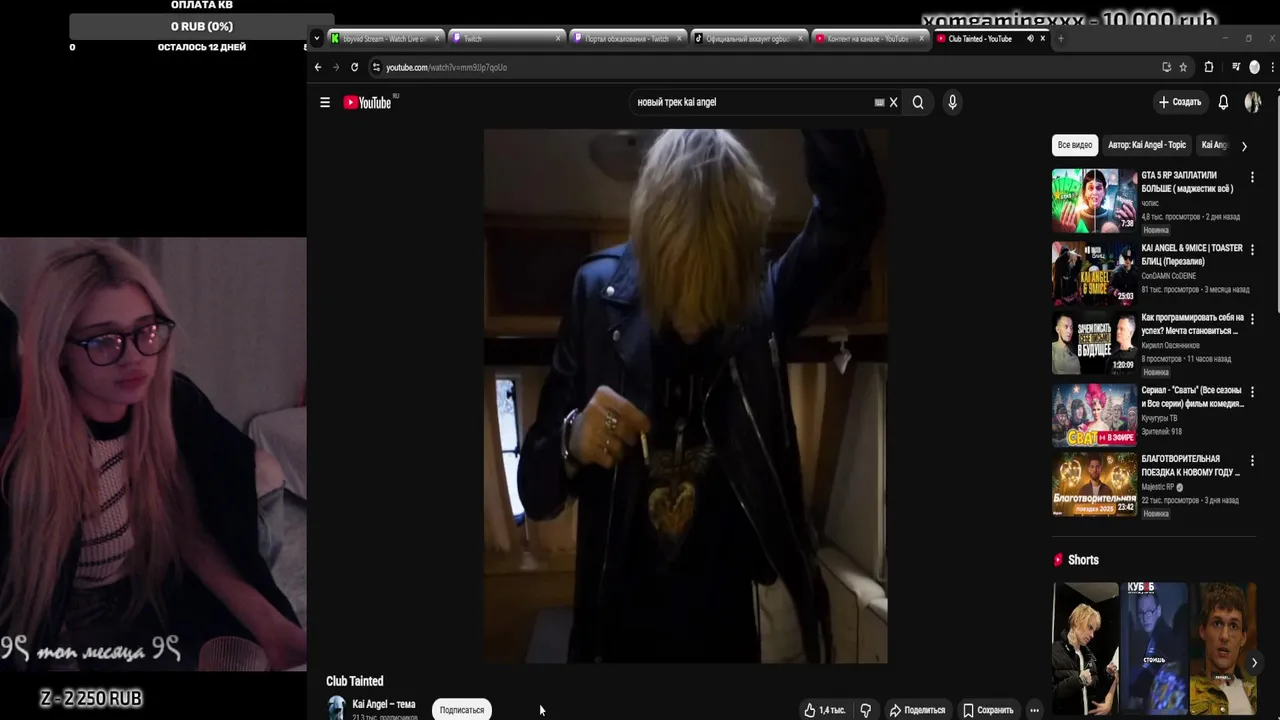Open the YouTube hamburger guide menu

coord(325,102)
